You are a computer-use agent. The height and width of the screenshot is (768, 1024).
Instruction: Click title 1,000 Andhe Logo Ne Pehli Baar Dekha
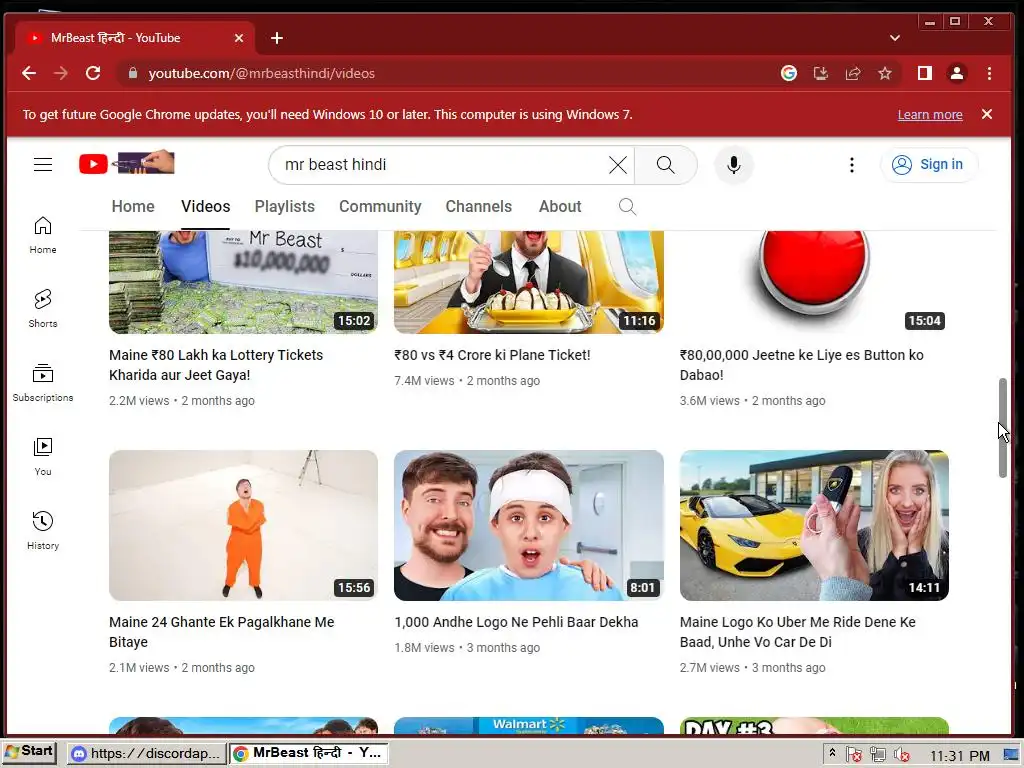click(x=516, y=622)
